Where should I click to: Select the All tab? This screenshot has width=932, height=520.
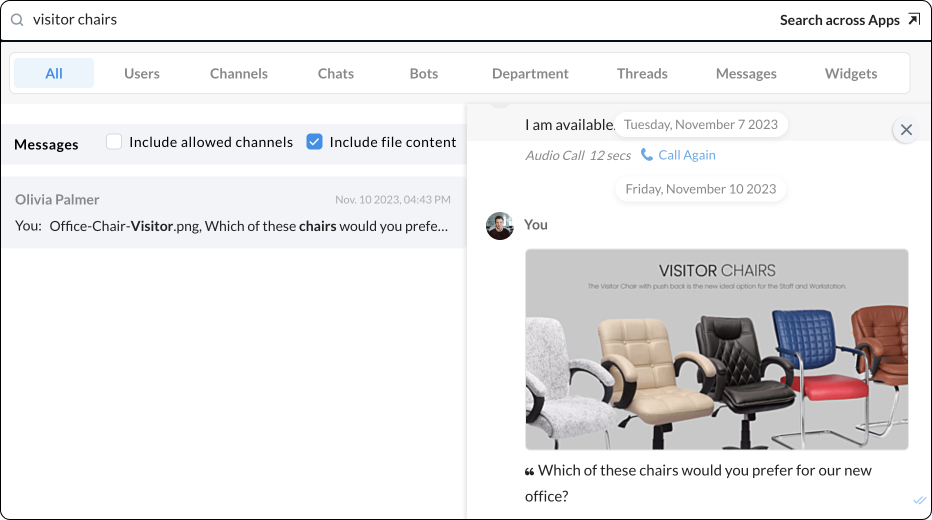click(54, 73)
